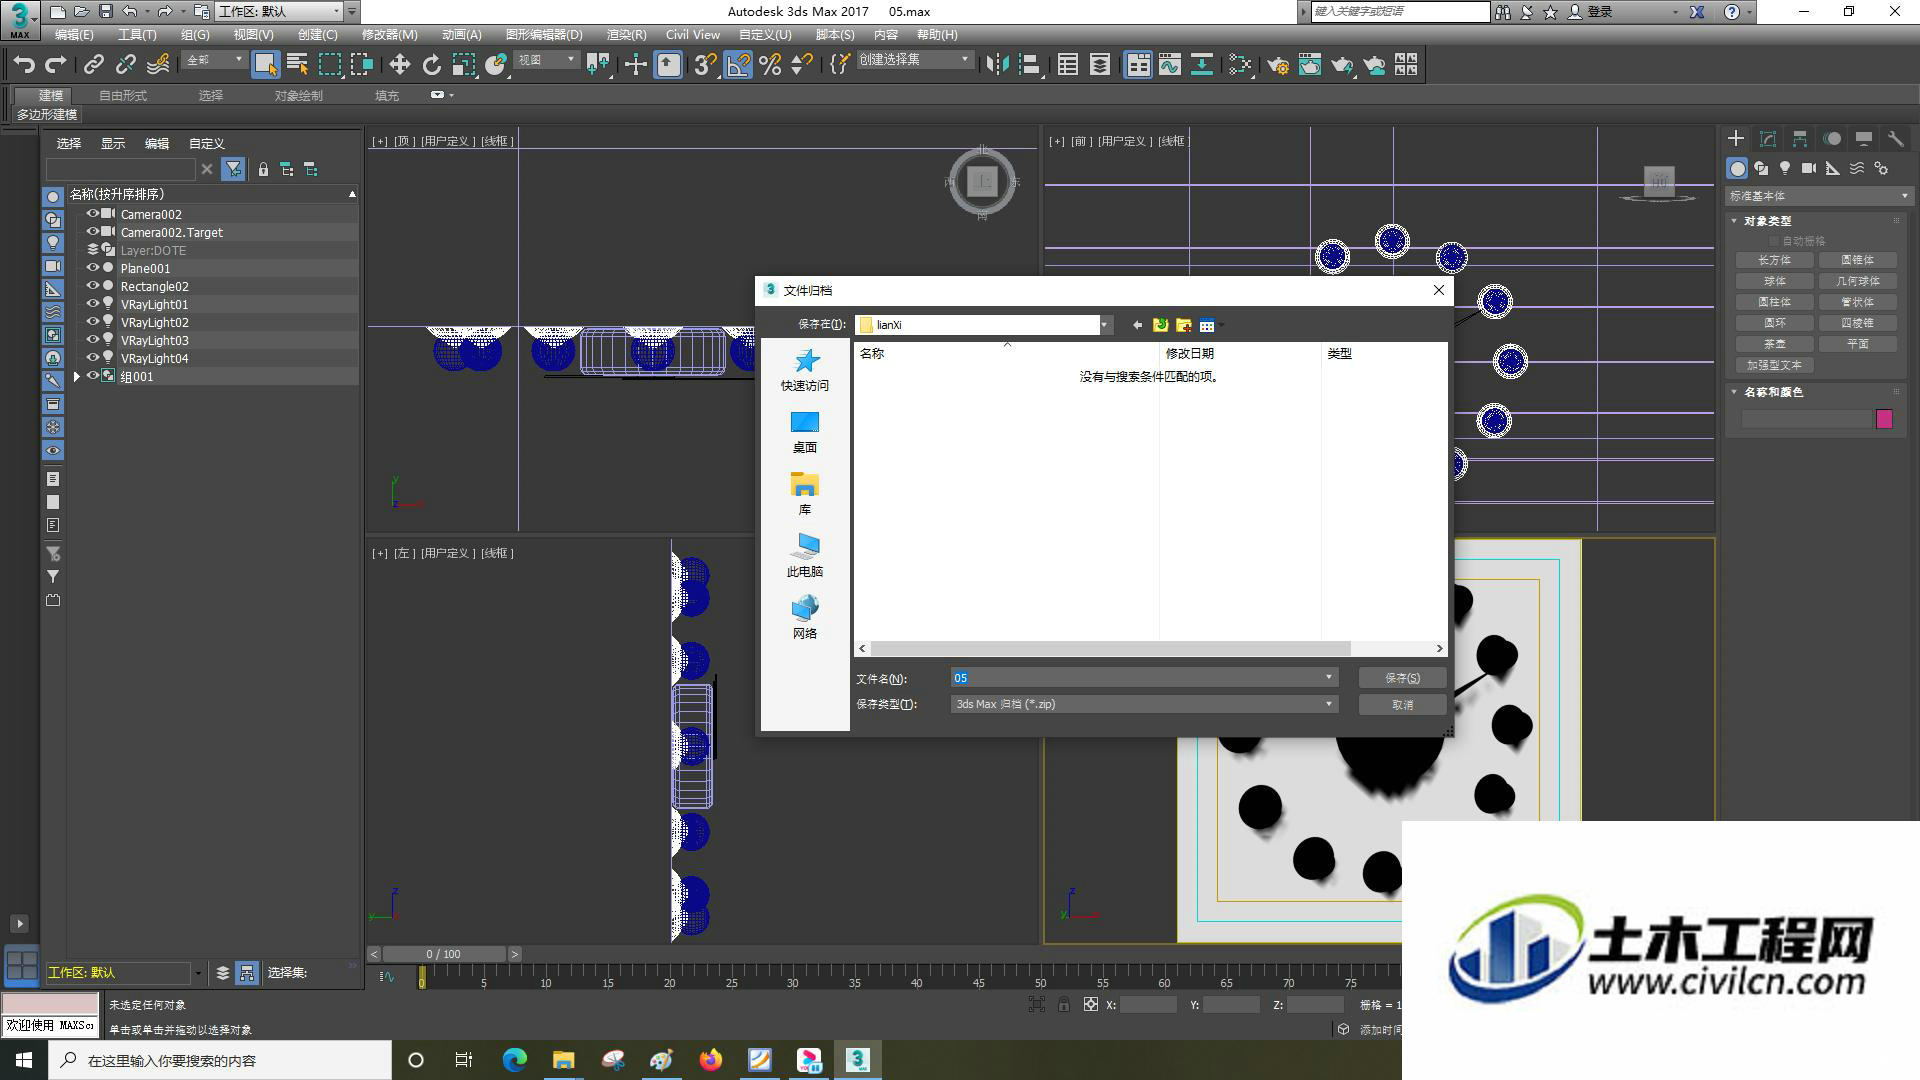Open Firefox from the taskbar
This screenshot has width=1920, height=1080.
711,1060
